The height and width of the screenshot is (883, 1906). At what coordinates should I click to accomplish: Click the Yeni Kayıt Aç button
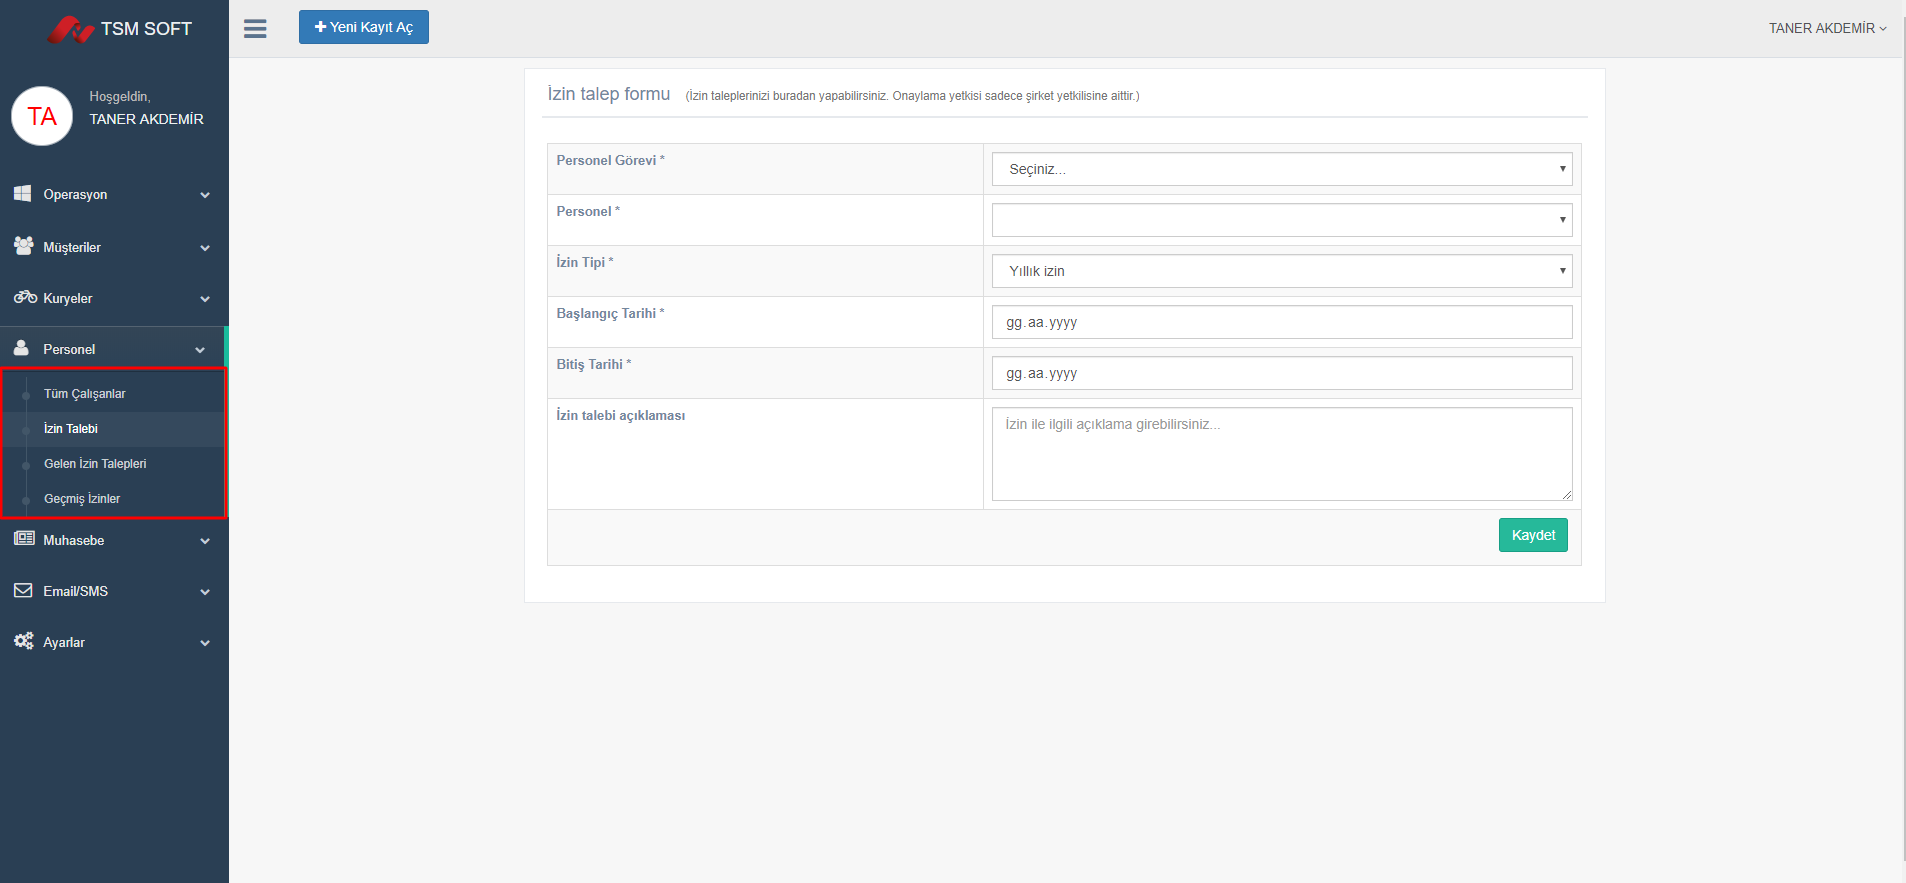coord(363,27)
